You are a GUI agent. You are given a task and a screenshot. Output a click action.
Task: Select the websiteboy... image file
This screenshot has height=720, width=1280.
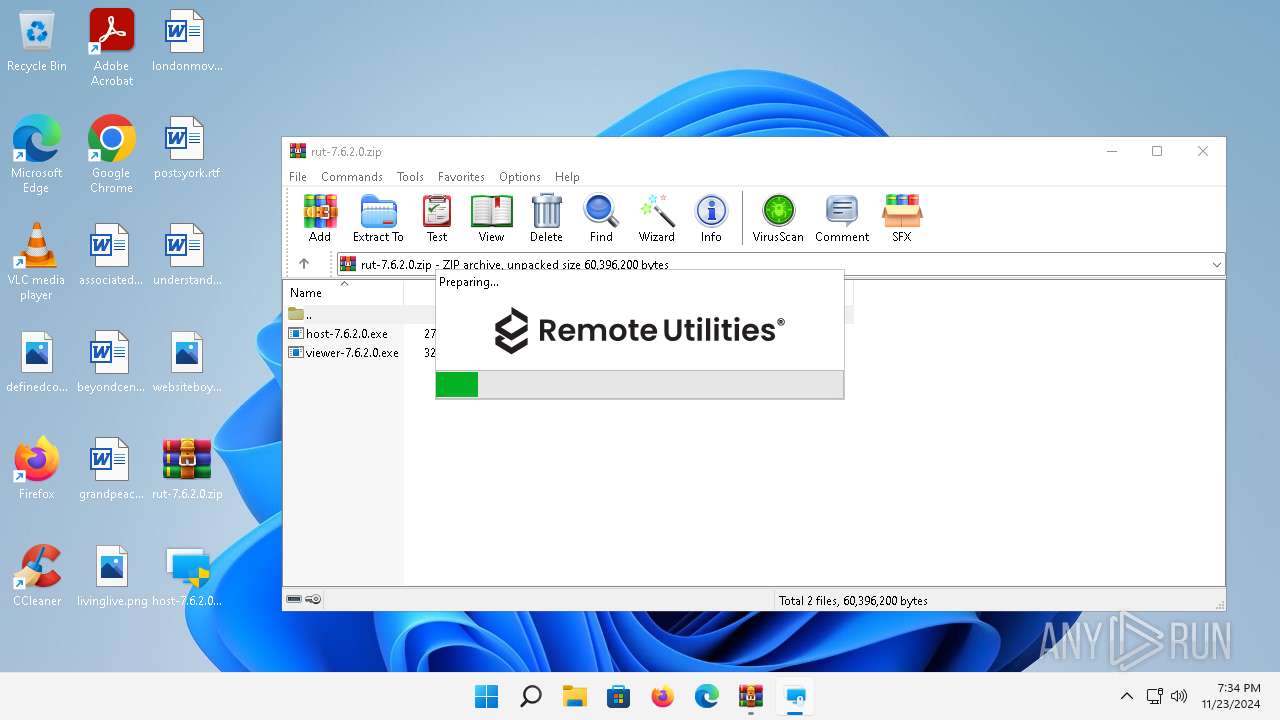(187, 362)
